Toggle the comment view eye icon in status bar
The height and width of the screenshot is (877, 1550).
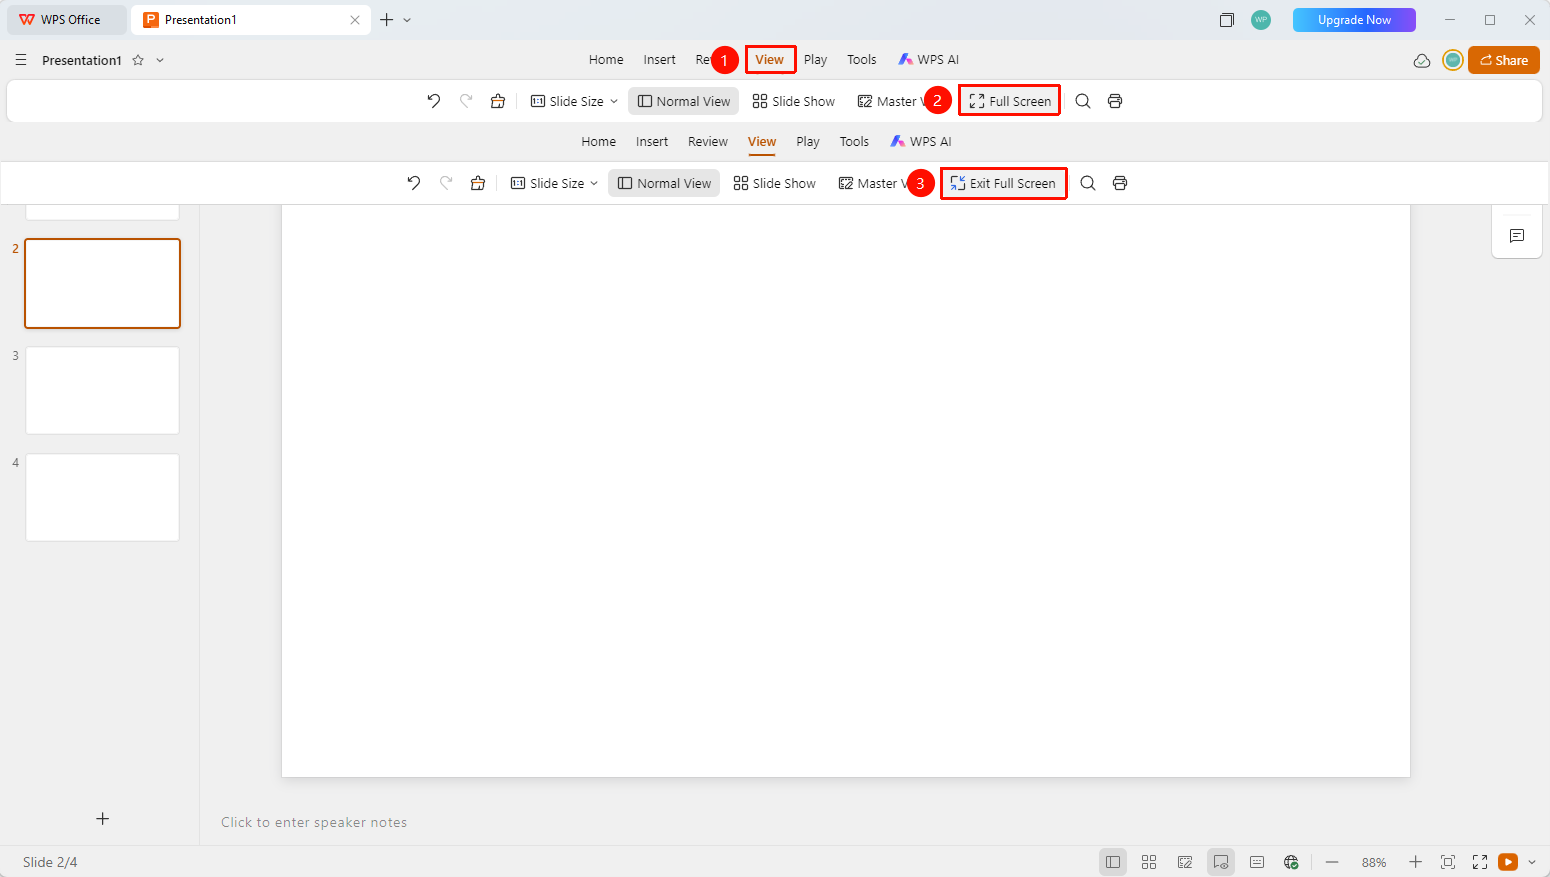[1221, 862]
